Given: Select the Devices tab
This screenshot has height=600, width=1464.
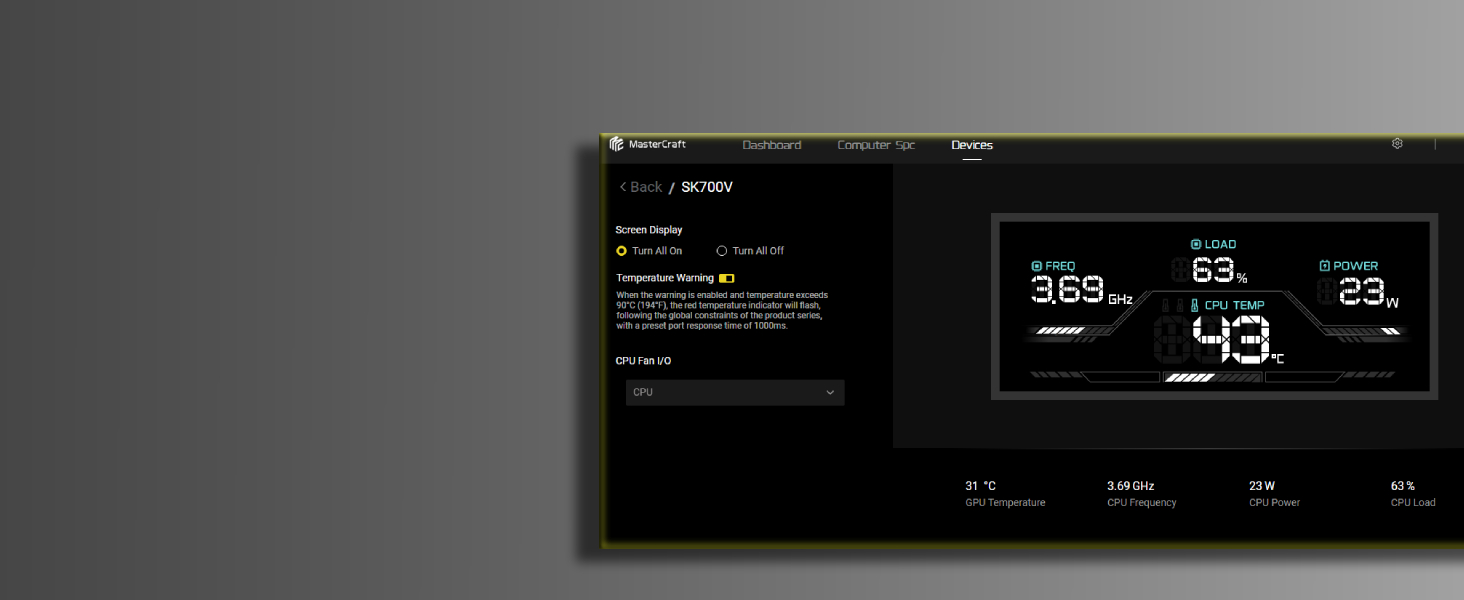Looking at the screenshot, I should coord(972,145).
